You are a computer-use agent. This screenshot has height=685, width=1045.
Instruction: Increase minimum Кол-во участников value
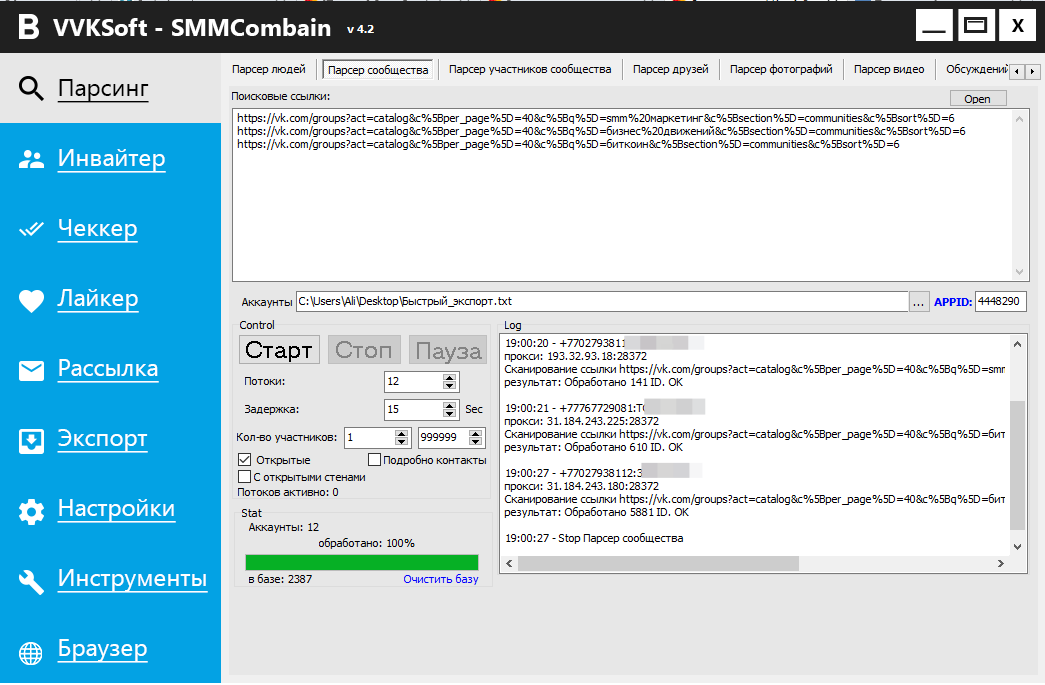tap(401, 433)
